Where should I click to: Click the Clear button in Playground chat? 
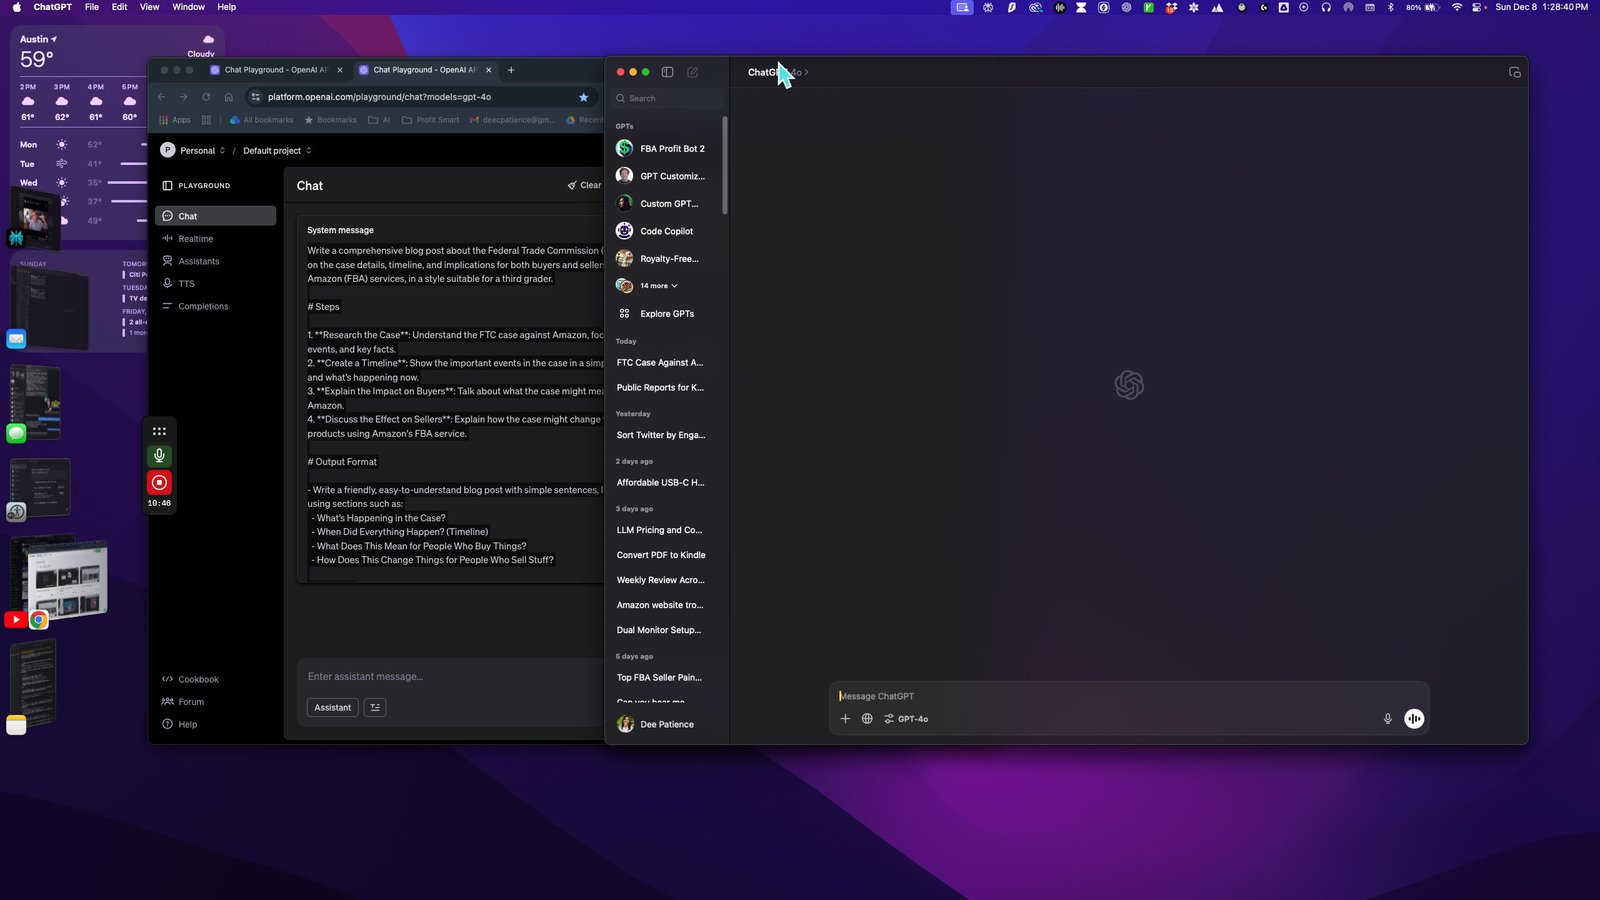point(584,185)
